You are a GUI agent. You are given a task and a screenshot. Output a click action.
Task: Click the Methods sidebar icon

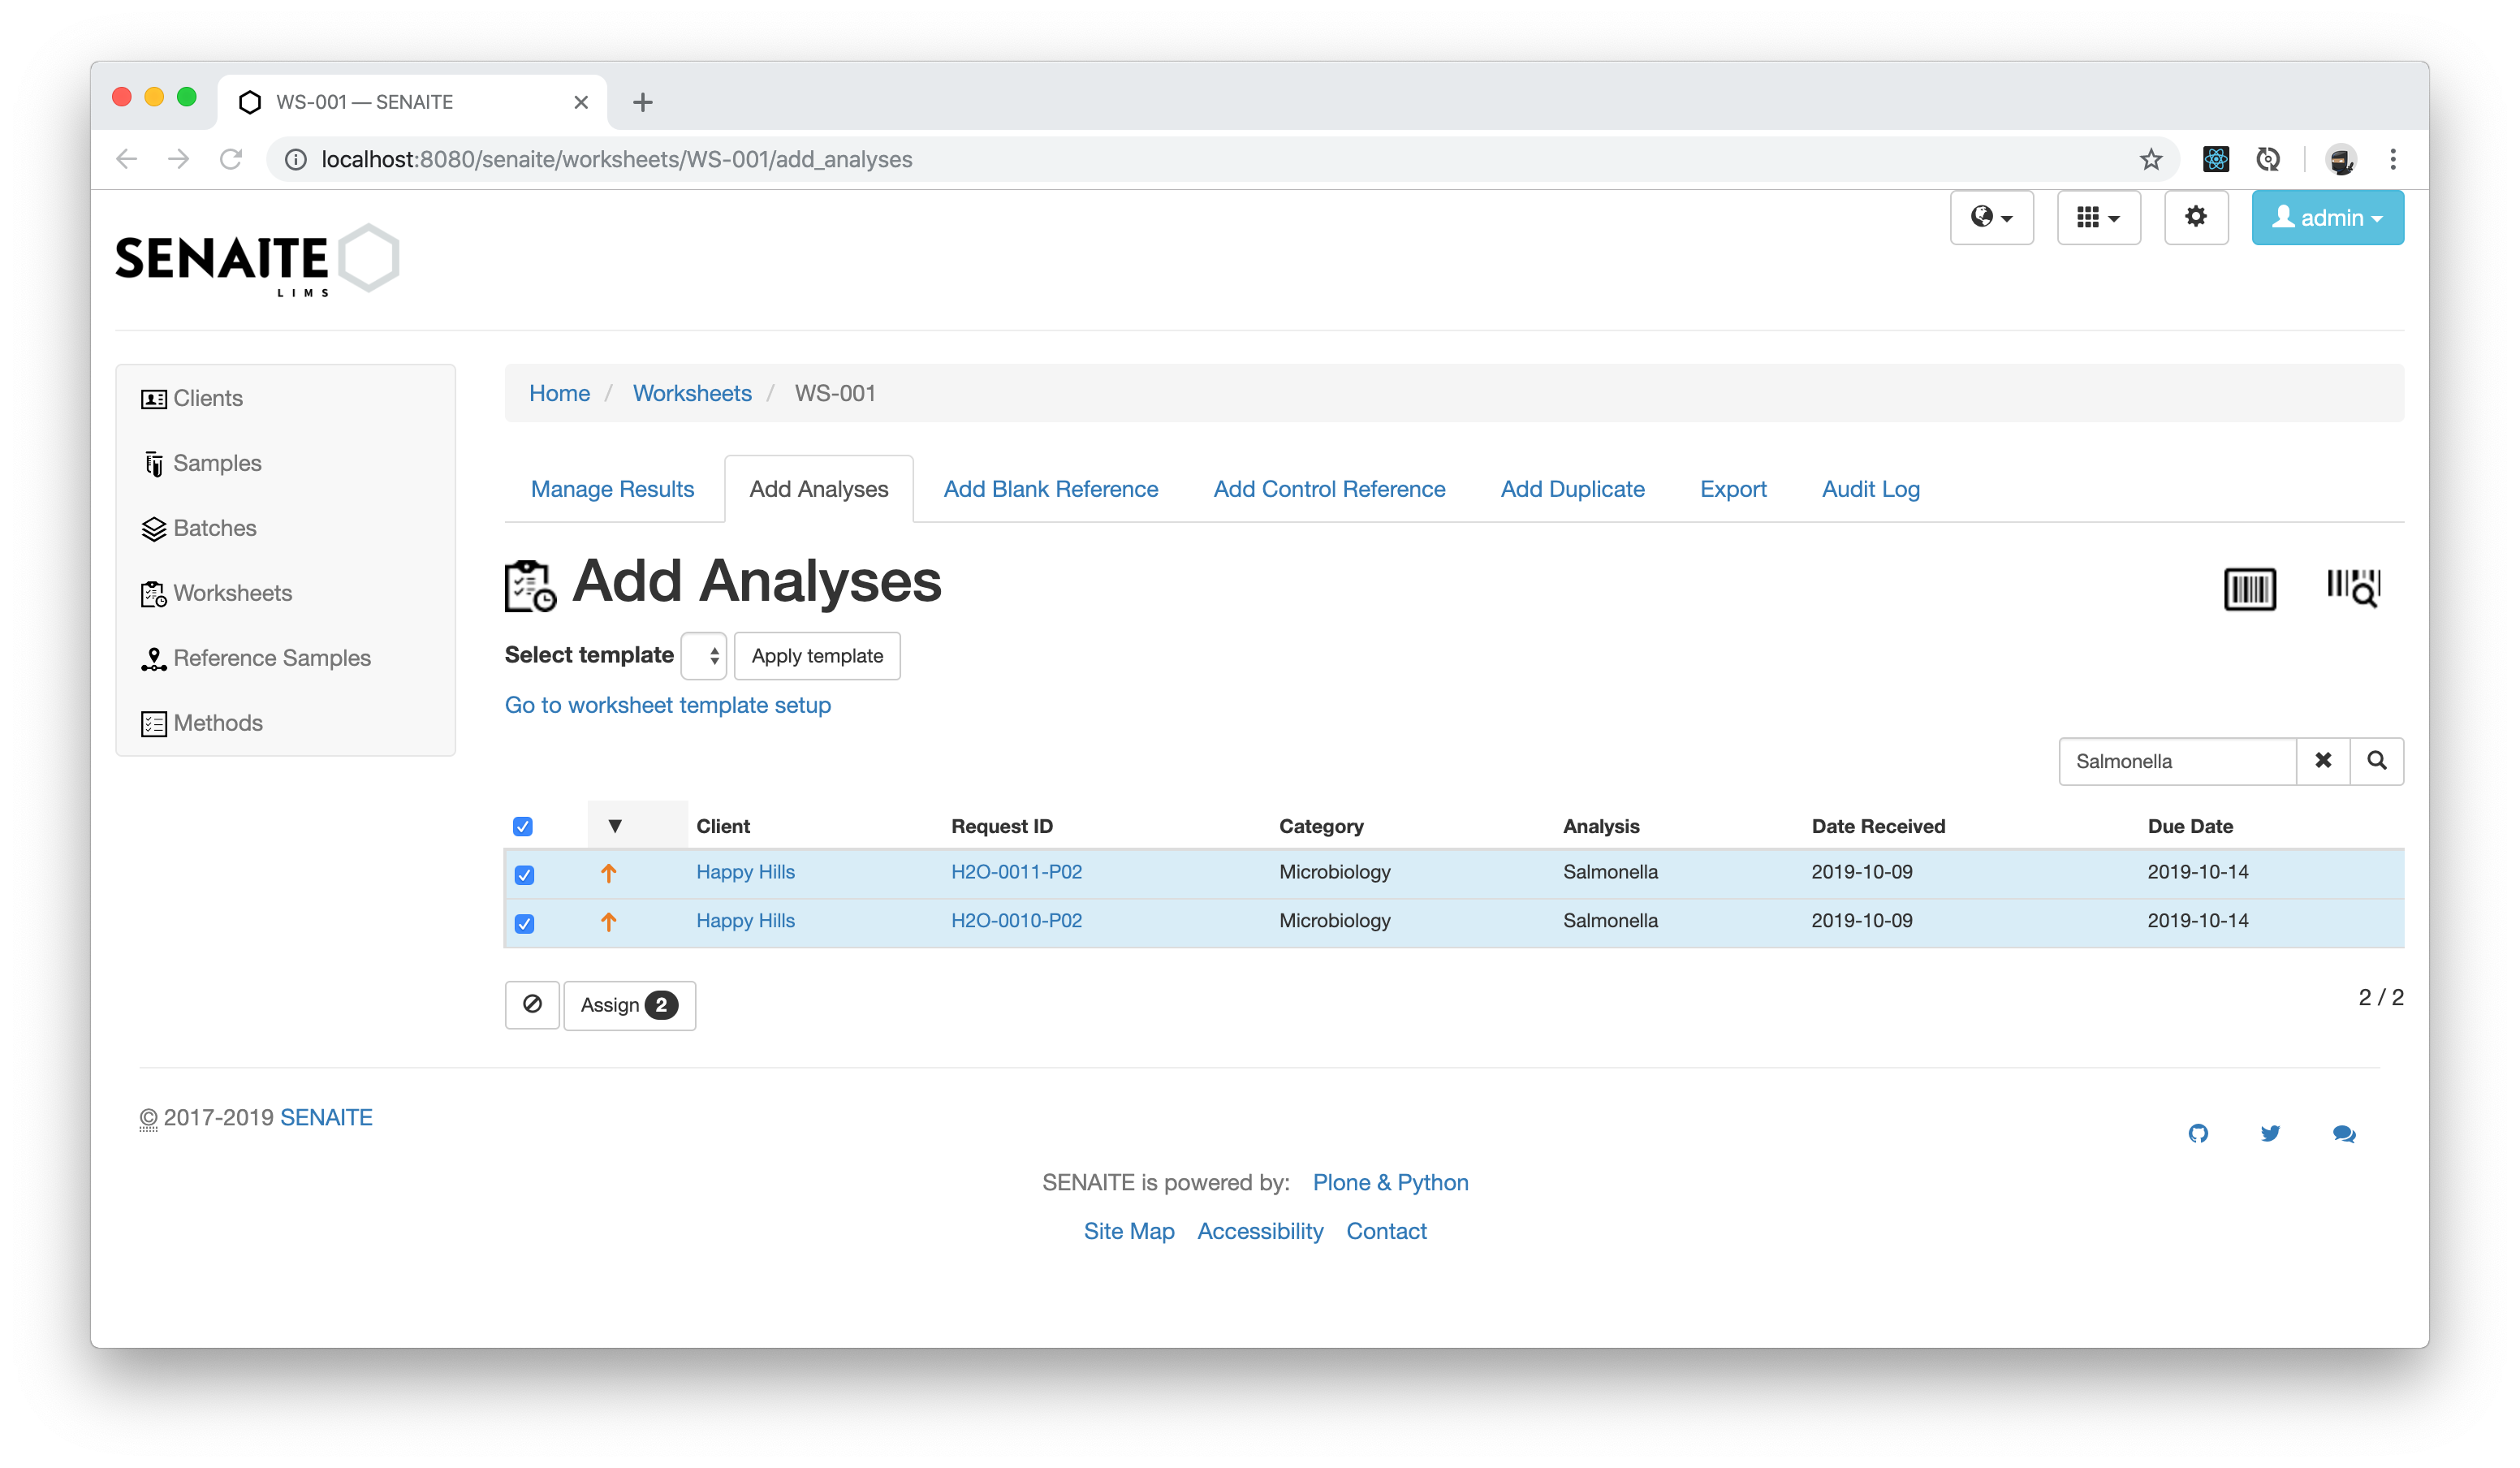pos(152,722)
